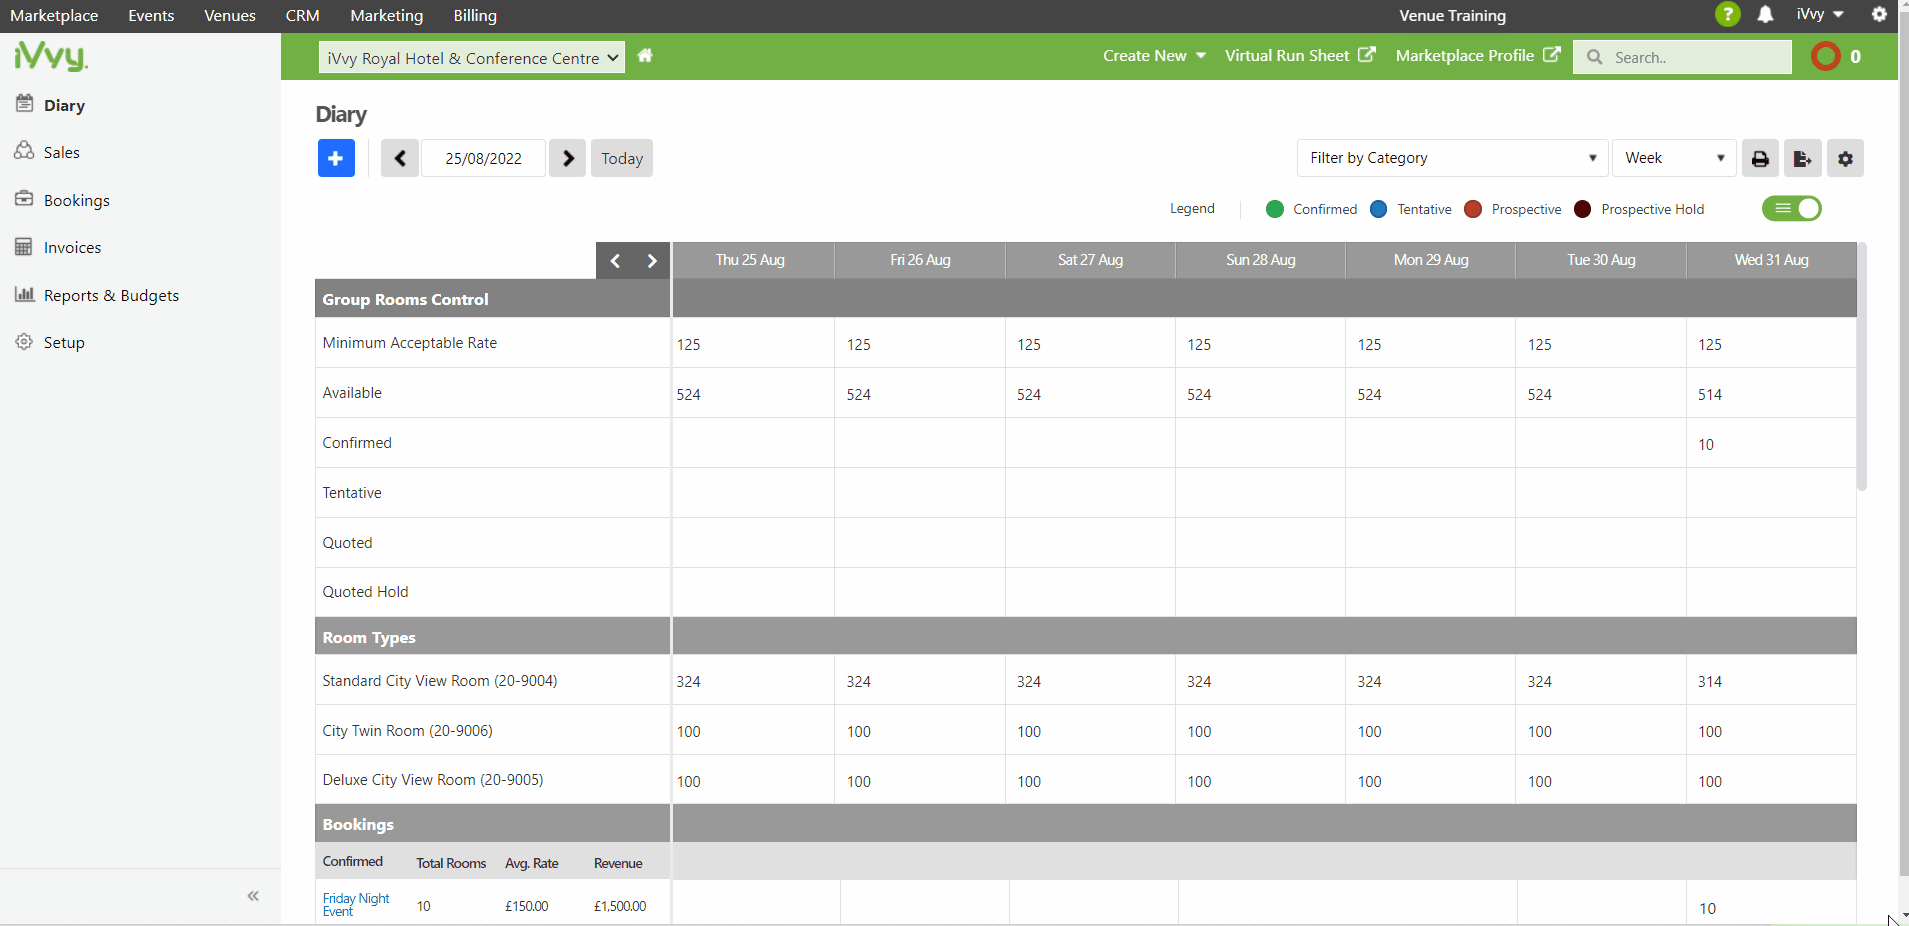Image resolution: width=1909 pixels, height=926 pixels.
Task: Click the dark Prospective Hold legend dot
Action: (x=1583, y=209)
